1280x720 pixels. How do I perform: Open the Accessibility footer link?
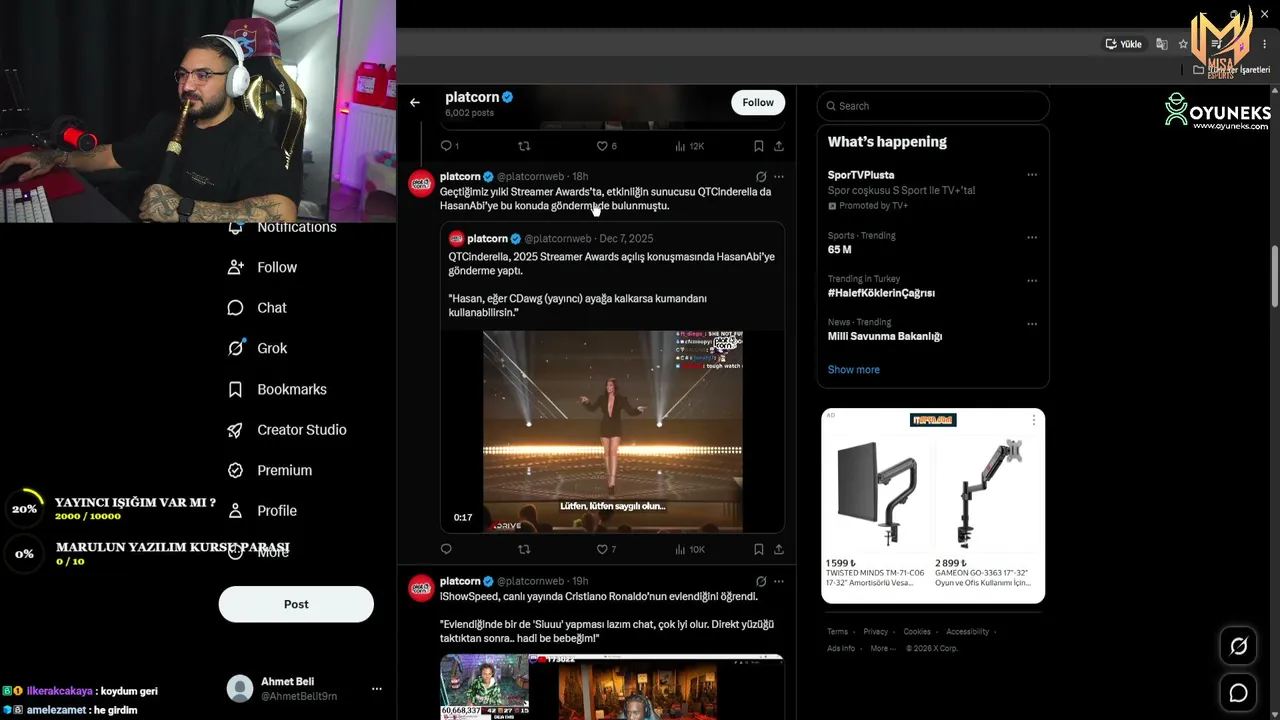click(967, 632)
